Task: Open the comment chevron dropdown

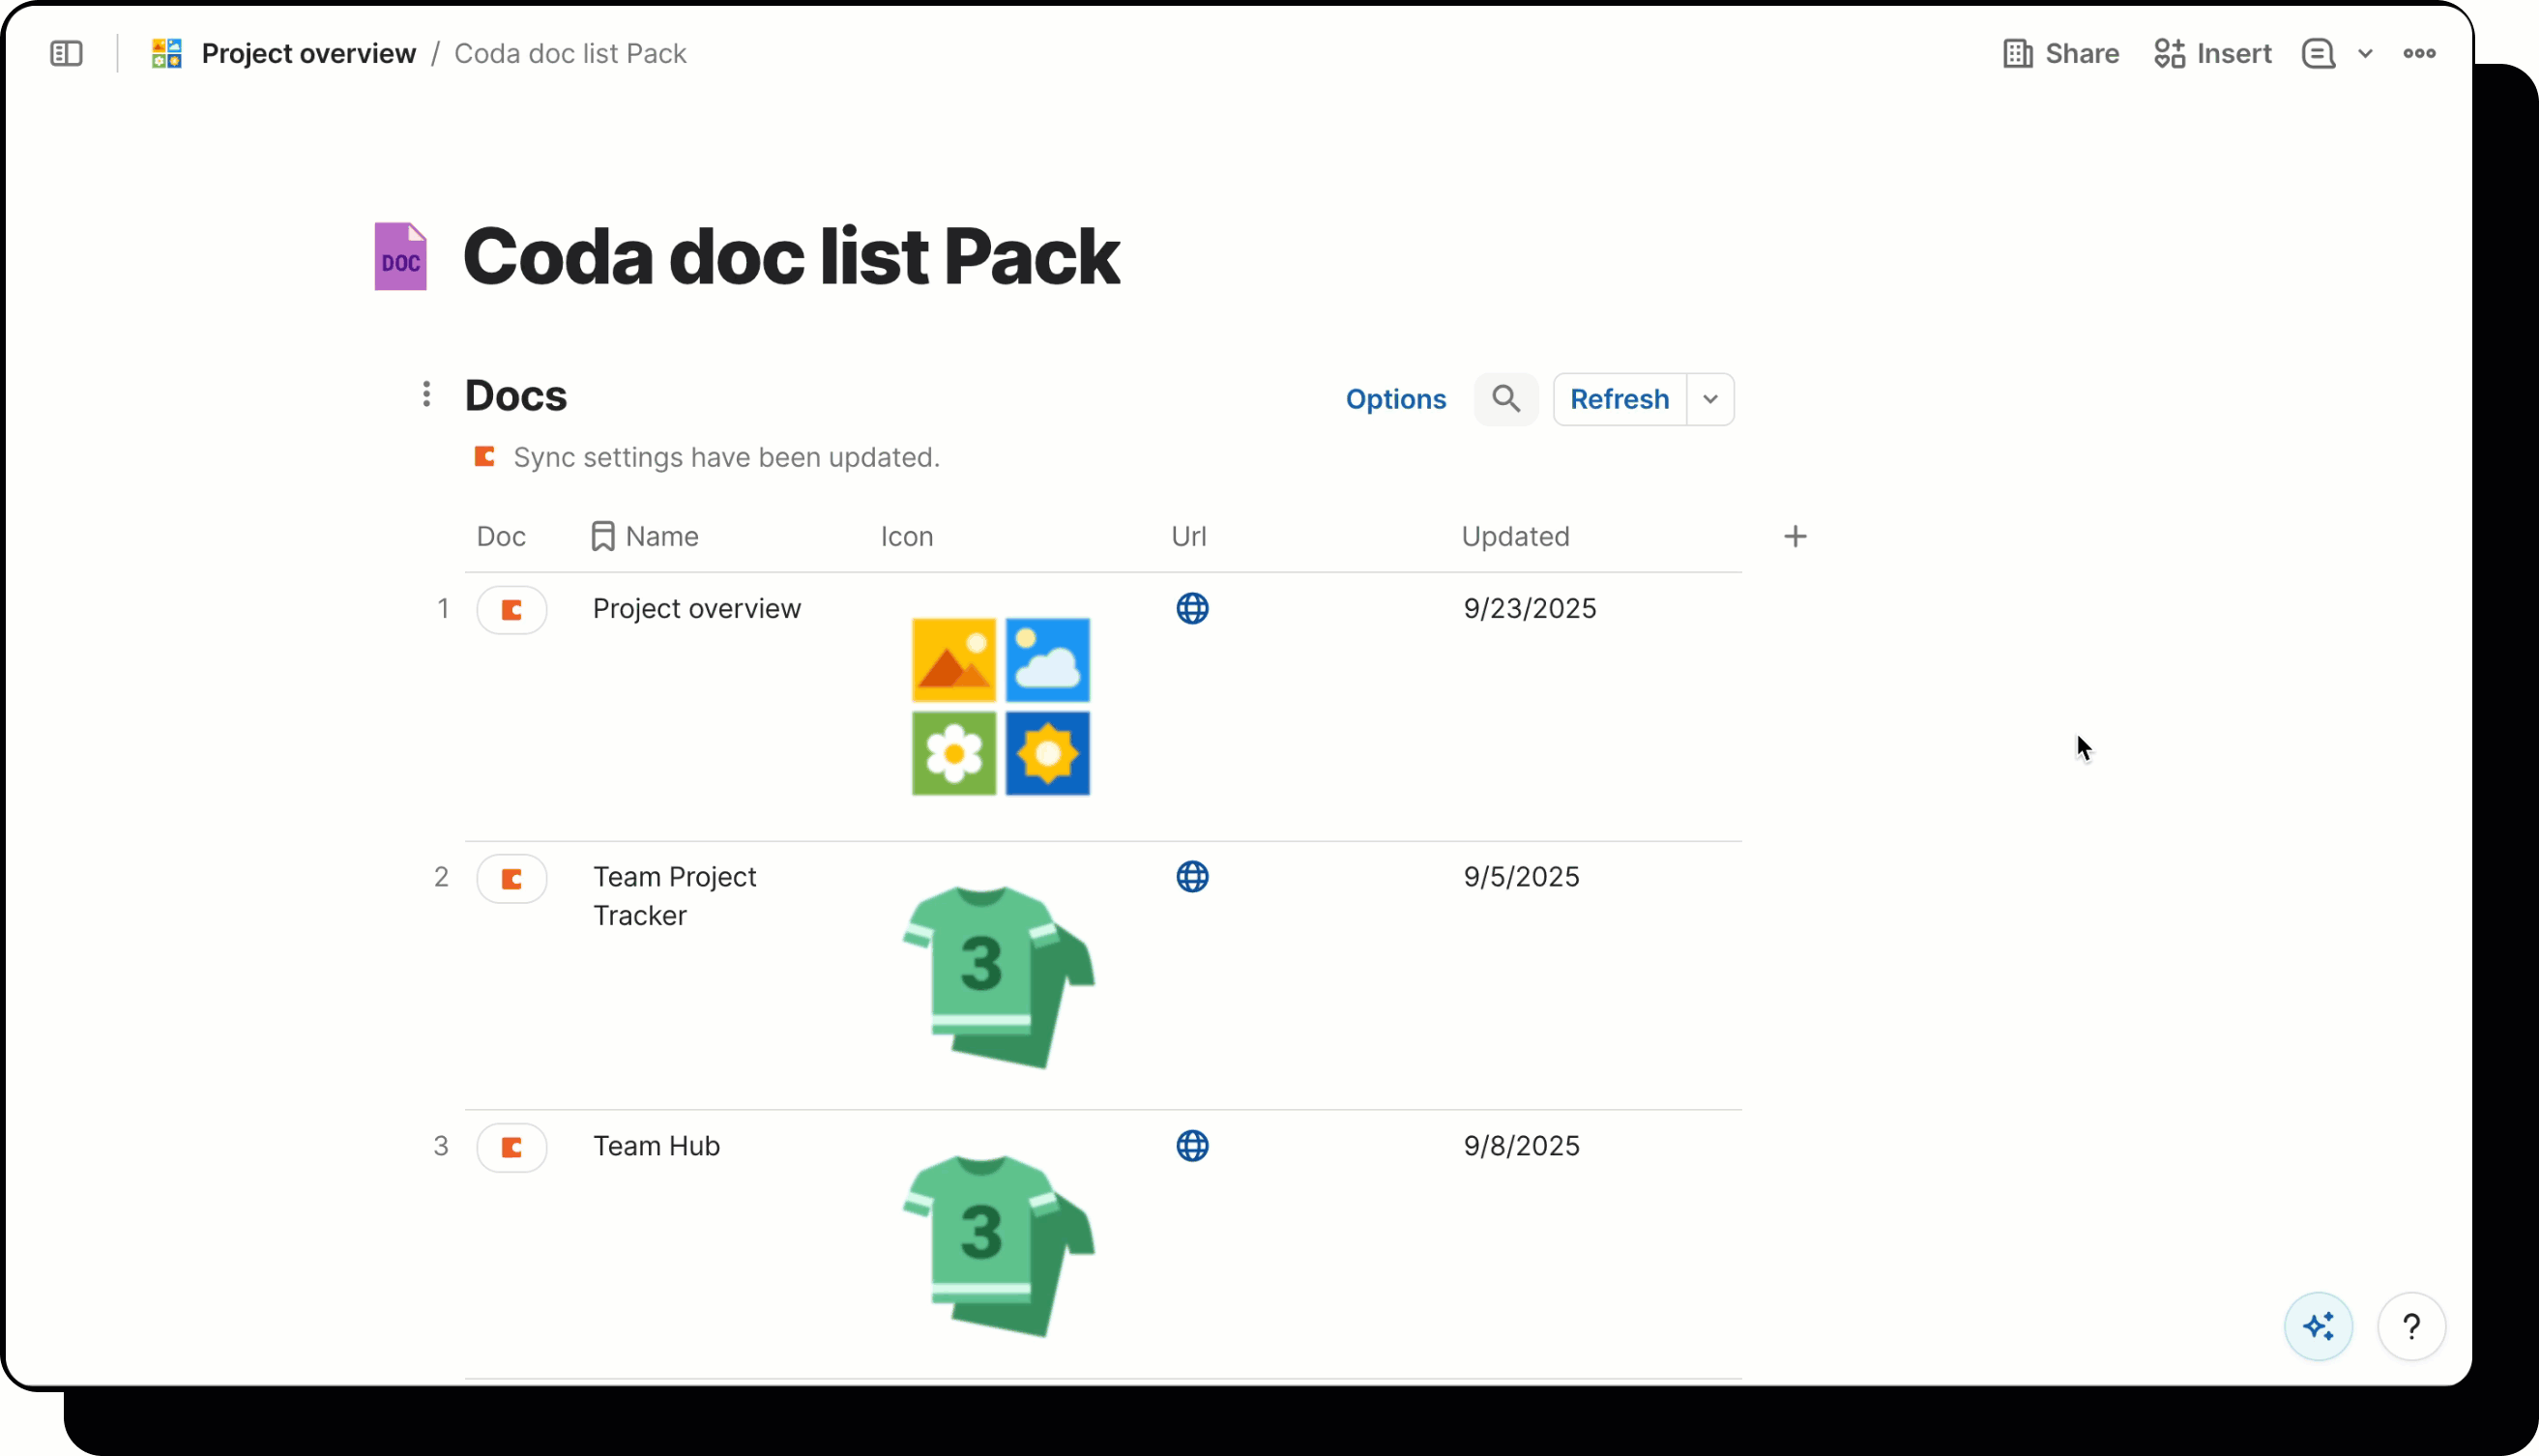Action: (x=2365, y=53)
